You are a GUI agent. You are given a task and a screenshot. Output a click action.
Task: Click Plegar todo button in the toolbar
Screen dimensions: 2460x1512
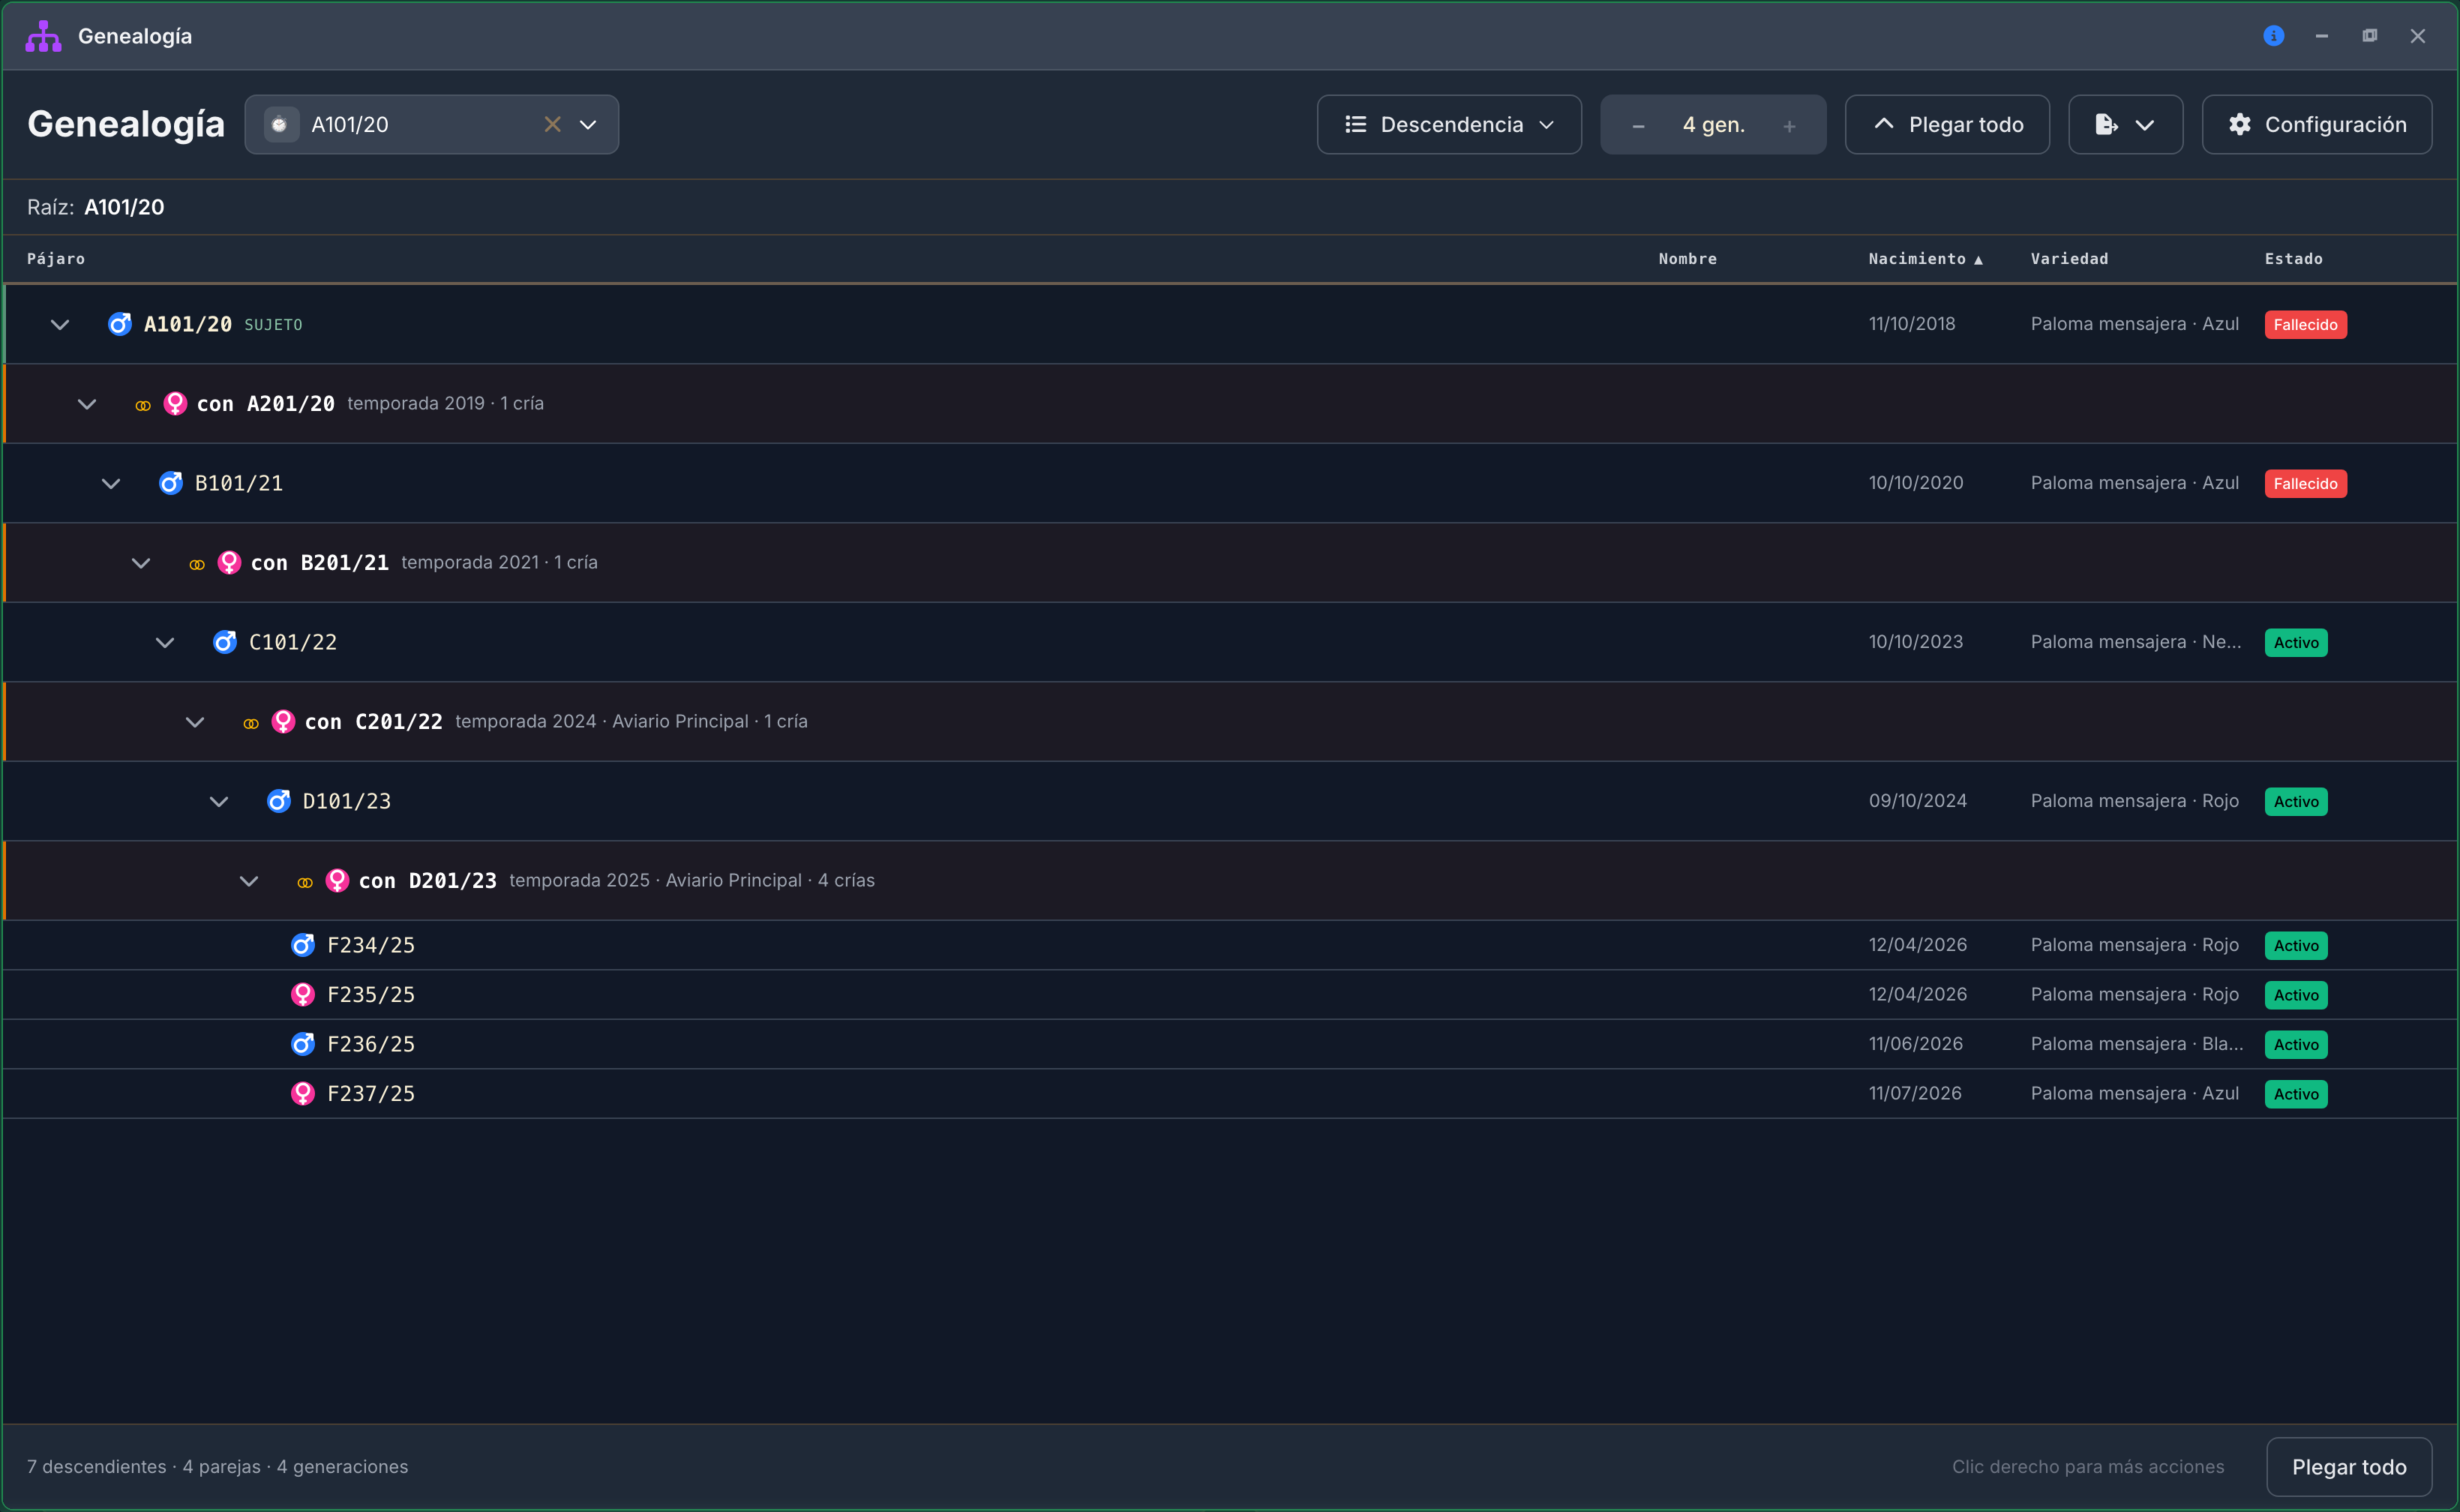1946,124
